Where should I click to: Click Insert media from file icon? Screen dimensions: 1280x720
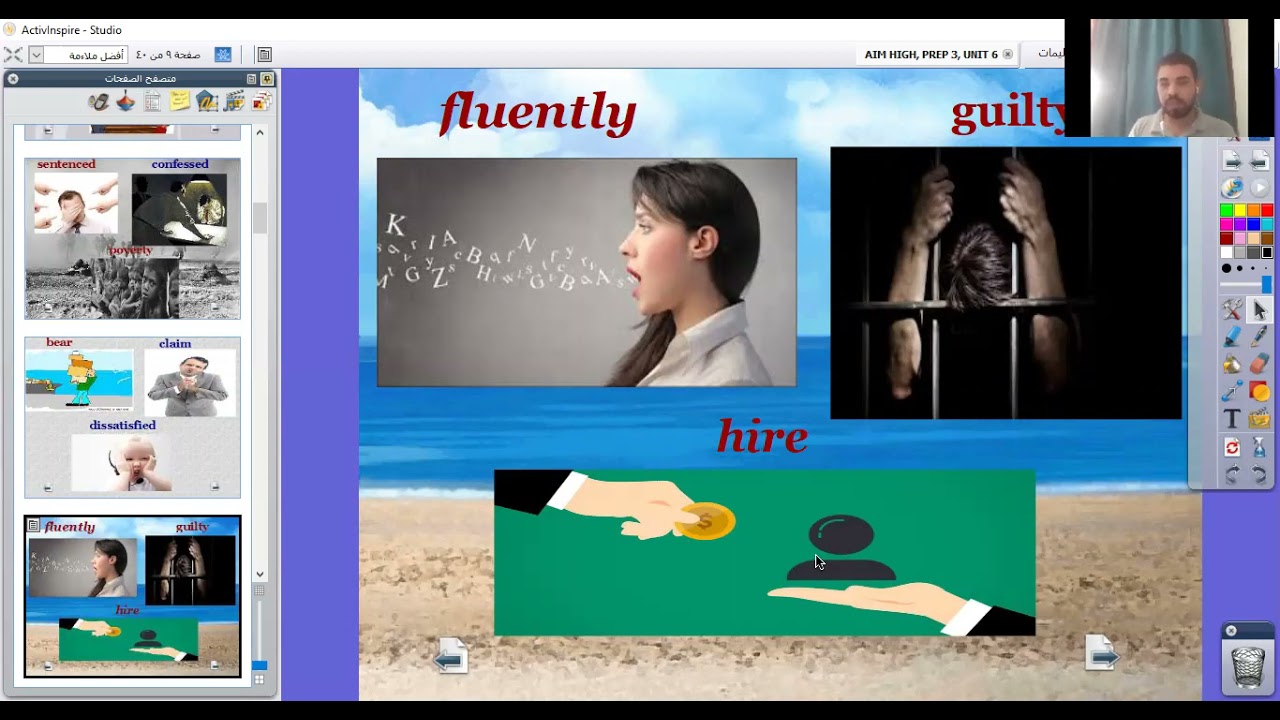pyautogui.click(x=1259, y=419)
